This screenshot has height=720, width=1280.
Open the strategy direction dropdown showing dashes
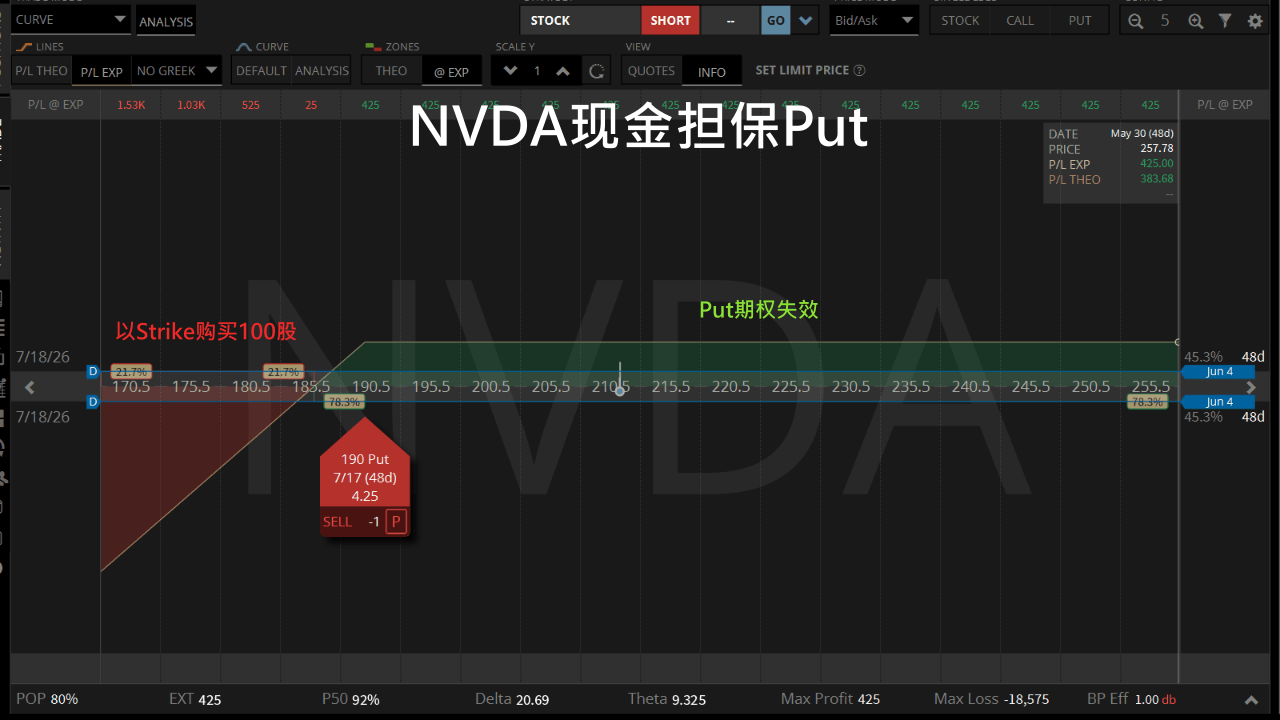[730, 20]
